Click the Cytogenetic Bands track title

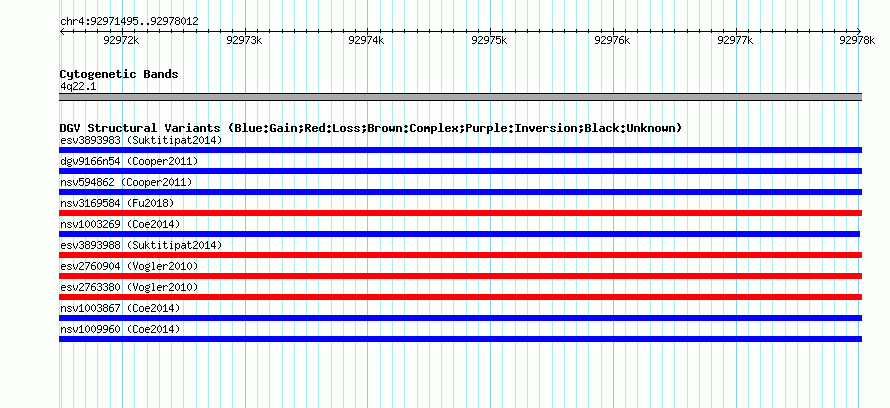pos(119,74)
